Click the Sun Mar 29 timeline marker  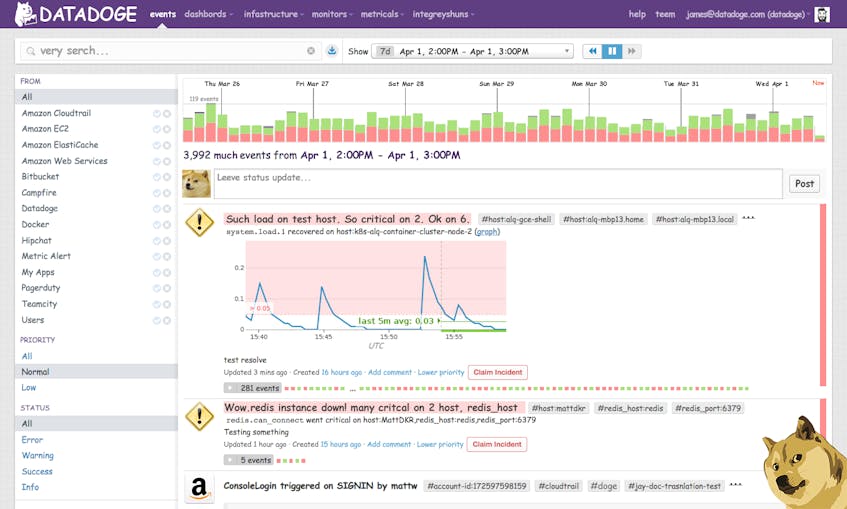[496, 84]
